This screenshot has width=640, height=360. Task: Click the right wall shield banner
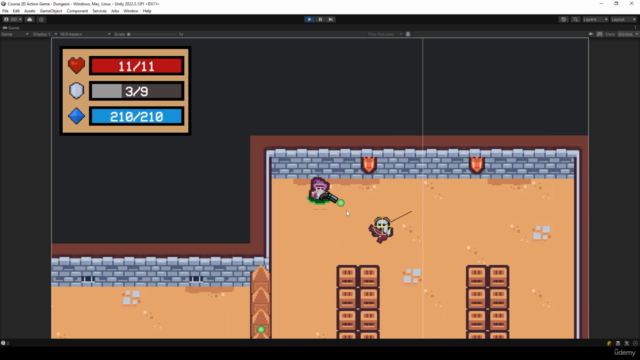pyautogui.click(x=477, y=165)
